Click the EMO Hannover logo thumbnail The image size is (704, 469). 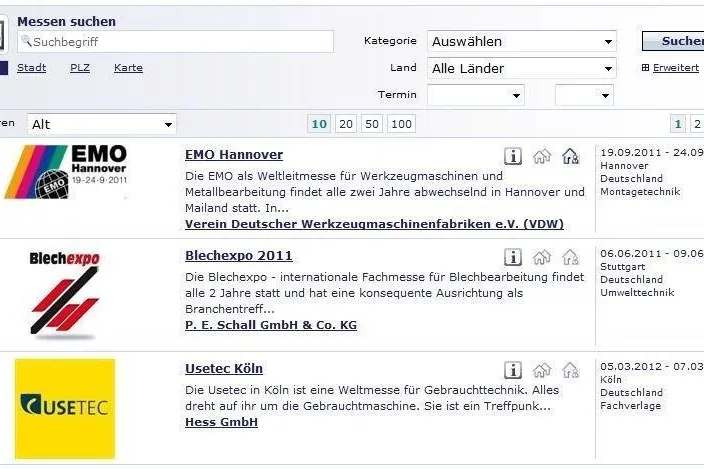click(x=66, y=171)
